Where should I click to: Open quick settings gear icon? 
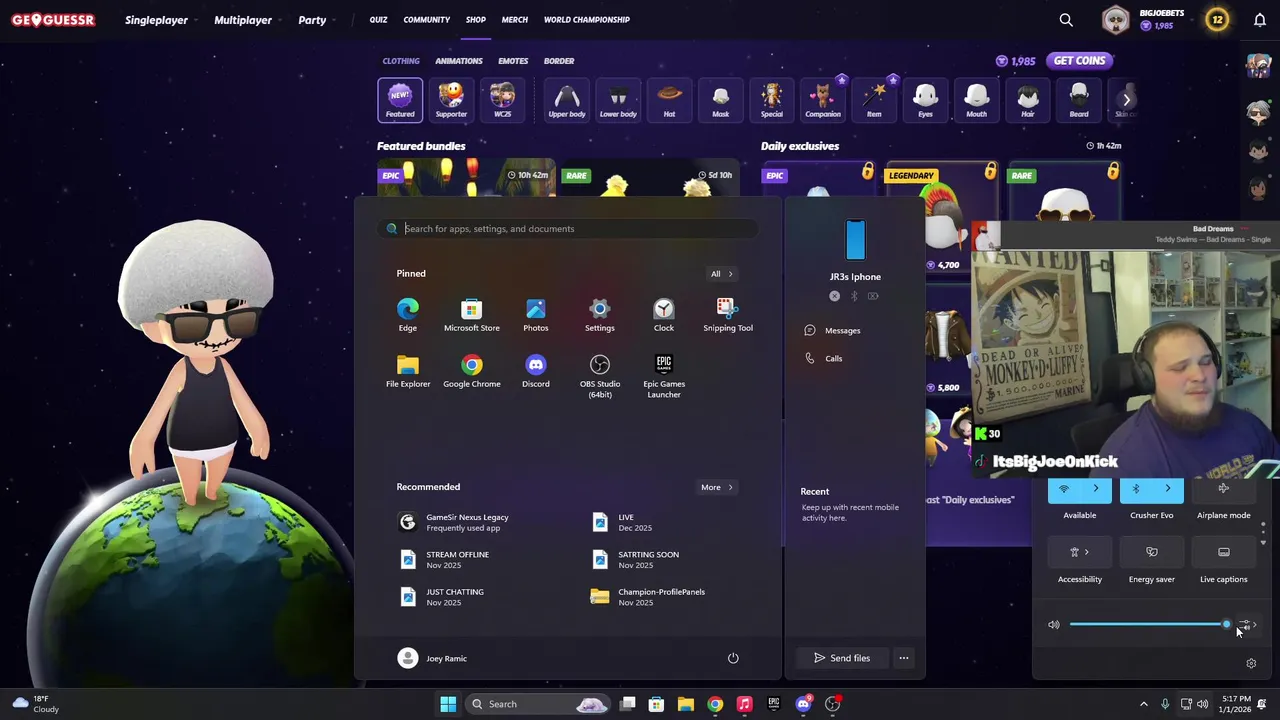click(x=1251, y=663)
